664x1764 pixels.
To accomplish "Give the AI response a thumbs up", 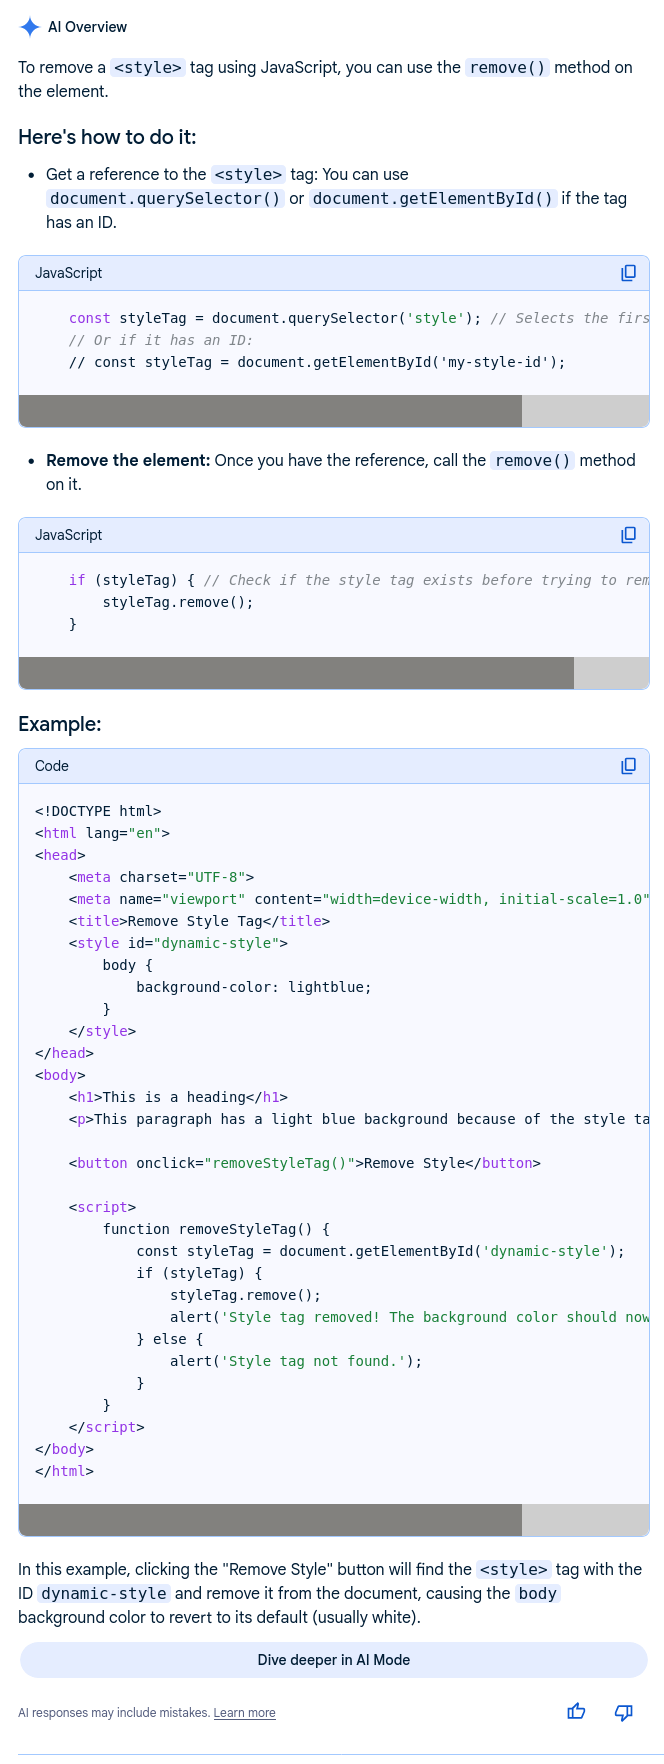I will point(576,1711).
